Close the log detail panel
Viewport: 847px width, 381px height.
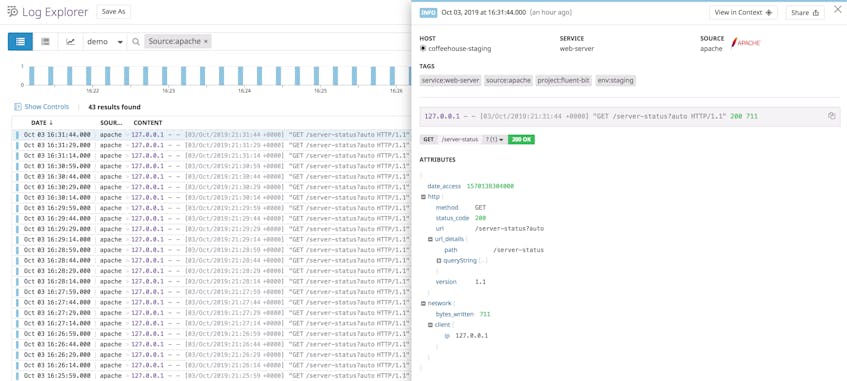coord(838,9)
